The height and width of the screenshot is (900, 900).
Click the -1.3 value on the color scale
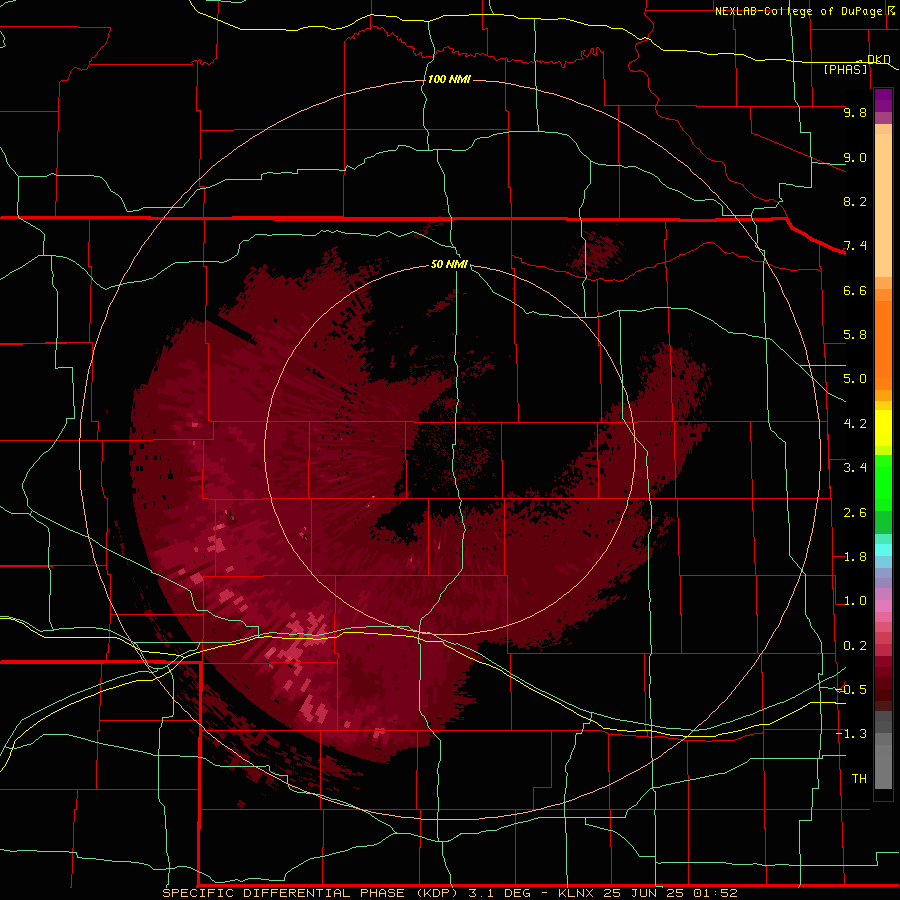(851, 734)
